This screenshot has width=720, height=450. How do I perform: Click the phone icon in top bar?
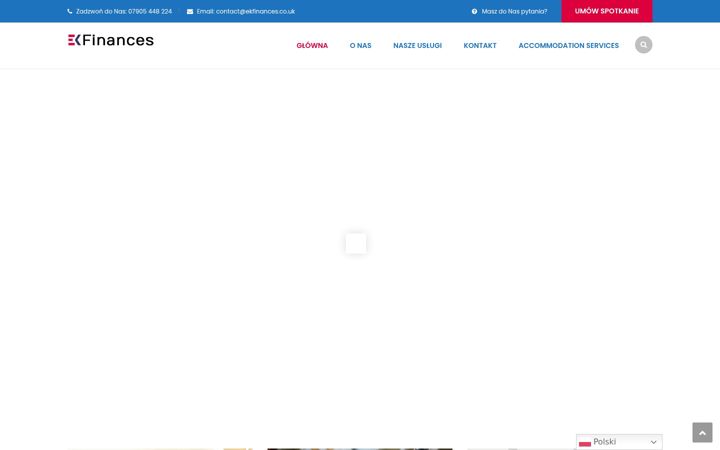(x=70, y=11)
